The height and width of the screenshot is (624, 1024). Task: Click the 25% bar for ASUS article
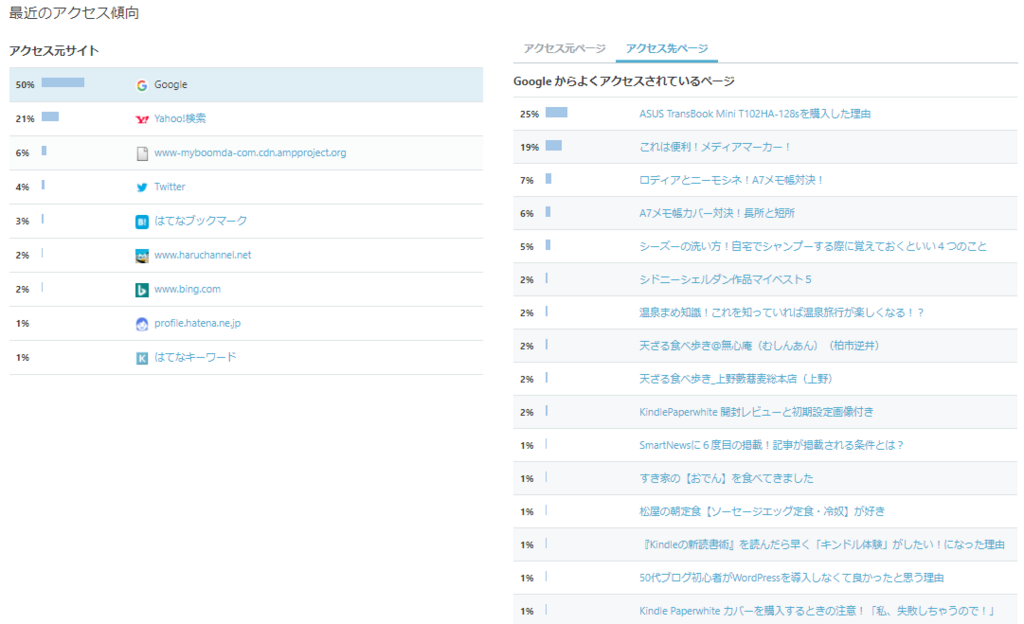click(x=556, y=112)
